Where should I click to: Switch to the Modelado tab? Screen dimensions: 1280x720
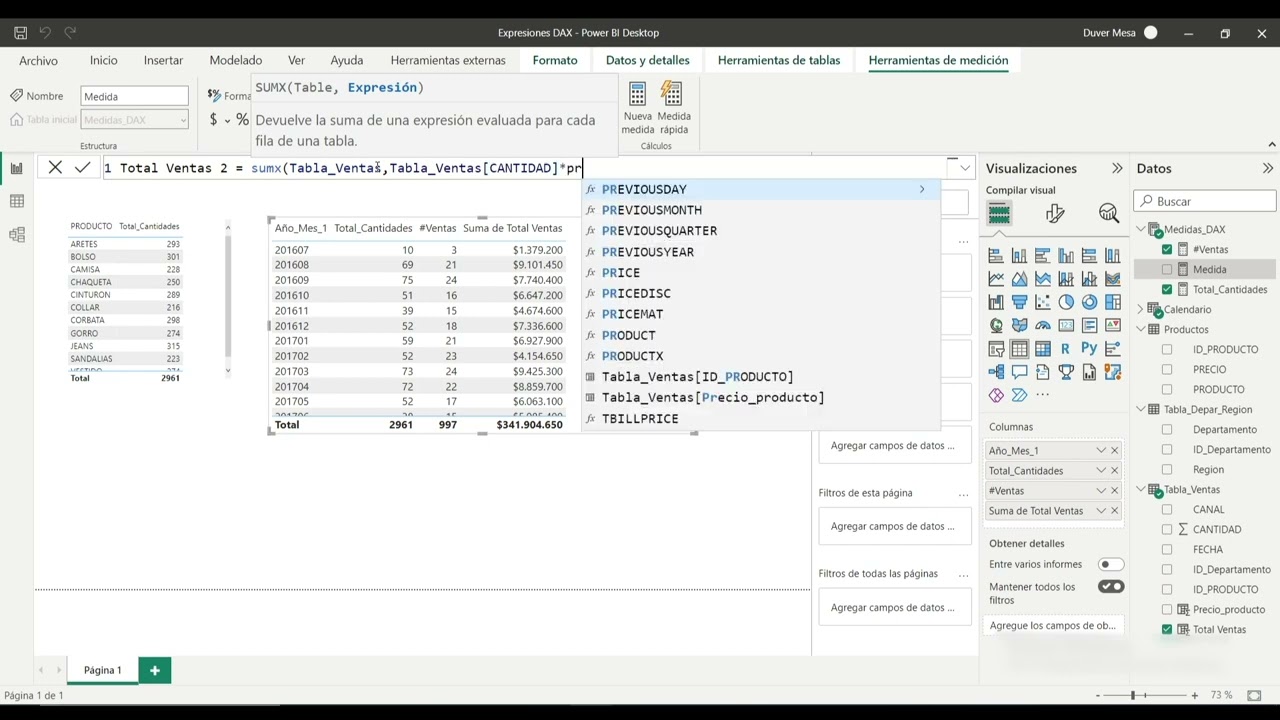(x=236, y=61)
